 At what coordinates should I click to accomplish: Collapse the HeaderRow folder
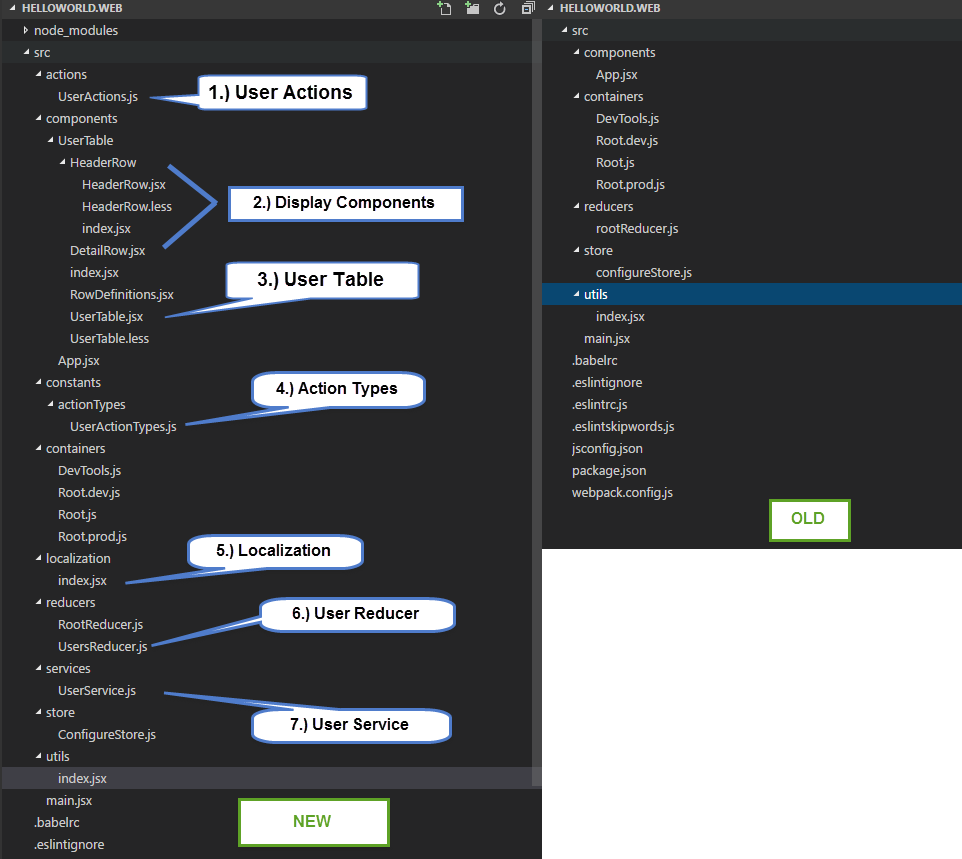coord(102,162)
